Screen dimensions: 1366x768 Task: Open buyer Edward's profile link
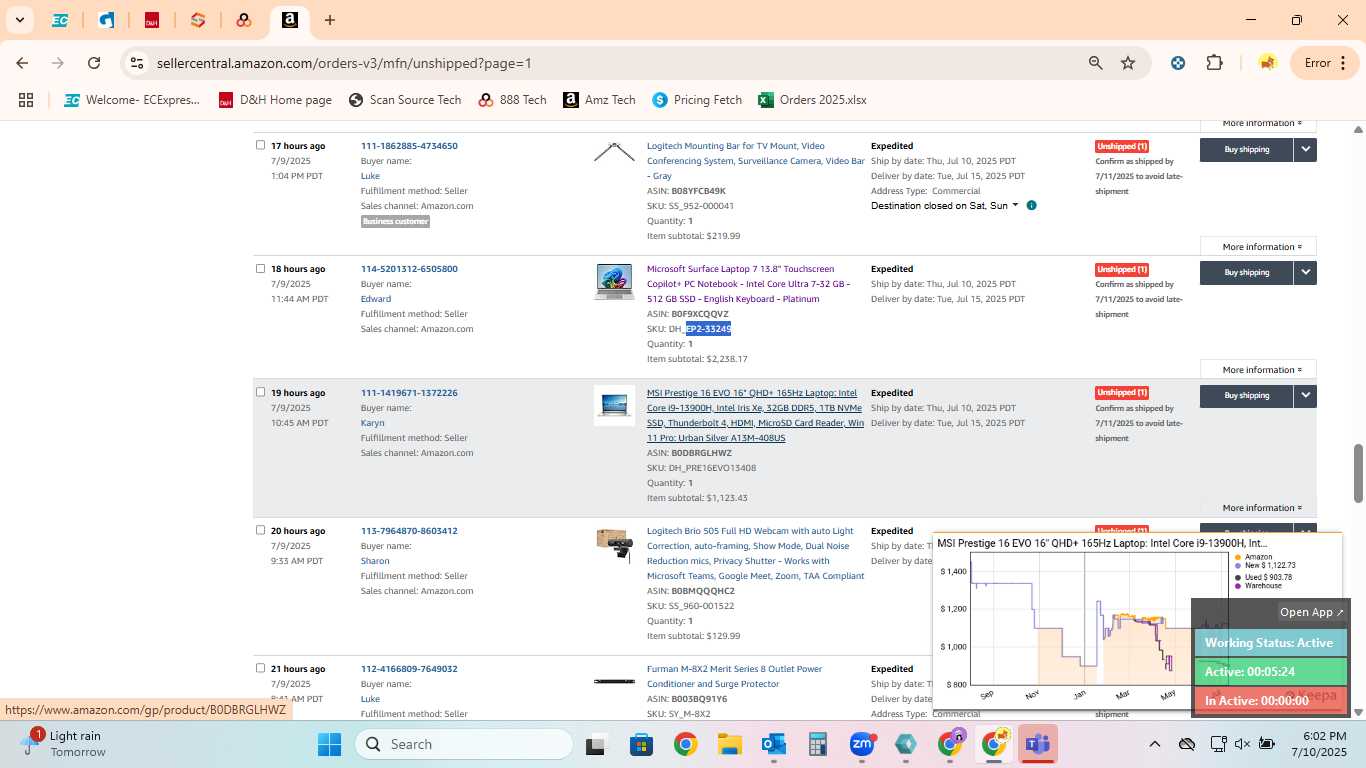pos(375,299)
